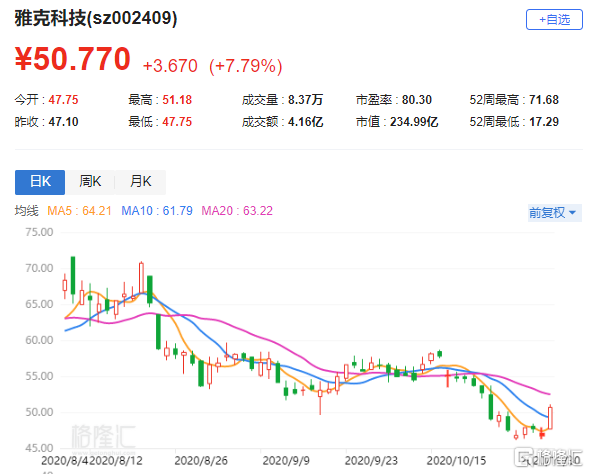Click the latest red candlestick near 50
The width and height of the screenshot is (589, 474).
[550, 418]
